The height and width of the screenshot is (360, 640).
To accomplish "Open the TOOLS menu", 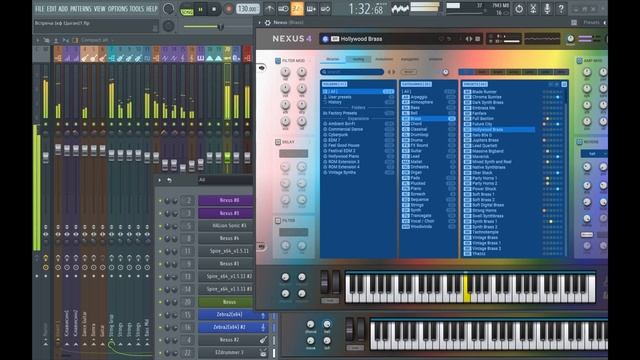I will click(137, 9).
